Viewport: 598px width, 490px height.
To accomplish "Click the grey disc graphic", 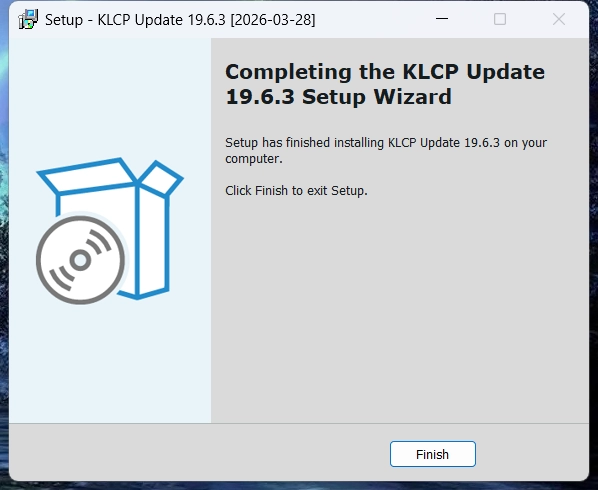I will point(80,260).
